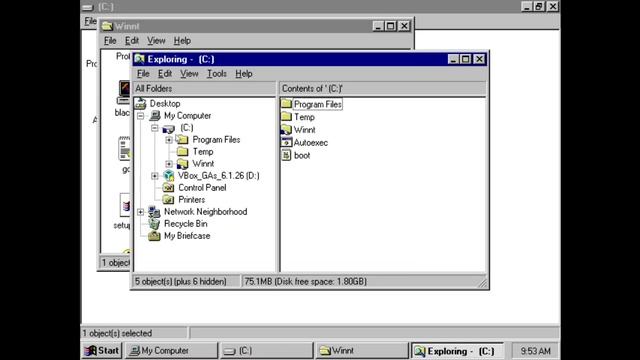Screen dimensions: 640x360
Task: Minimize the Exploring - (C:) window
Action: (x=453, y=59)
